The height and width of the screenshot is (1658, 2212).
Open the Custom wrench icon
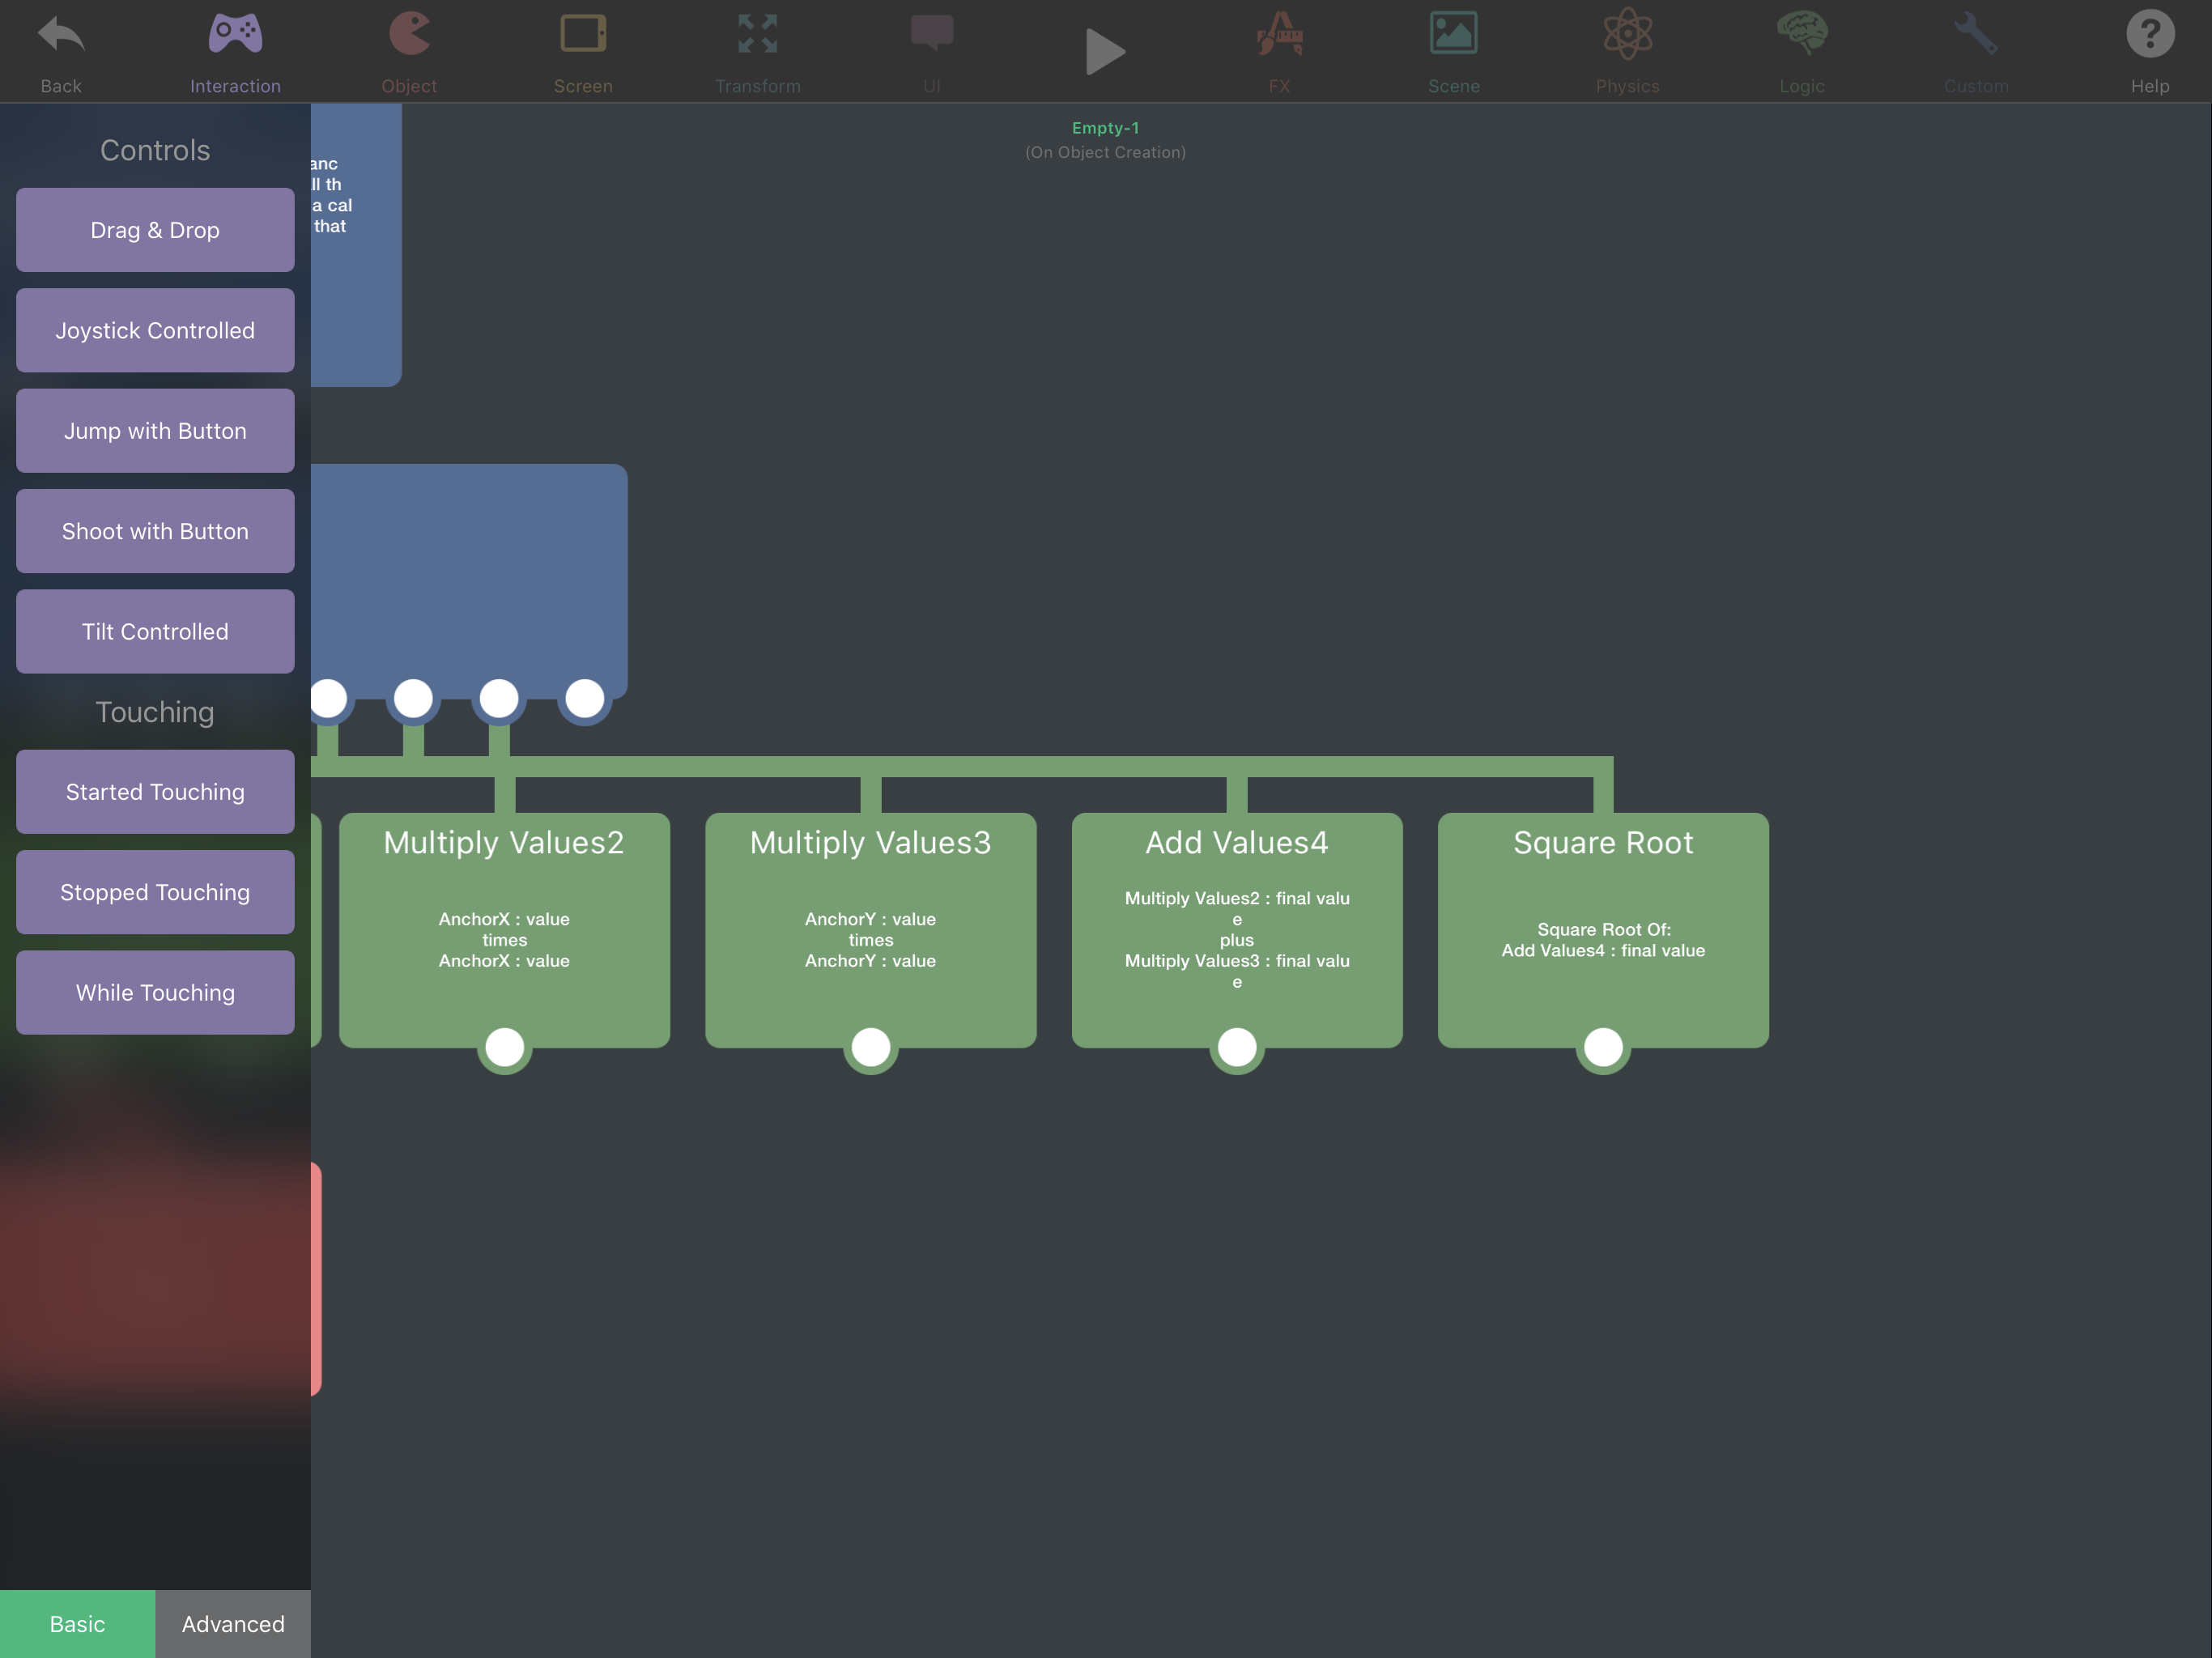point(1975,50)
